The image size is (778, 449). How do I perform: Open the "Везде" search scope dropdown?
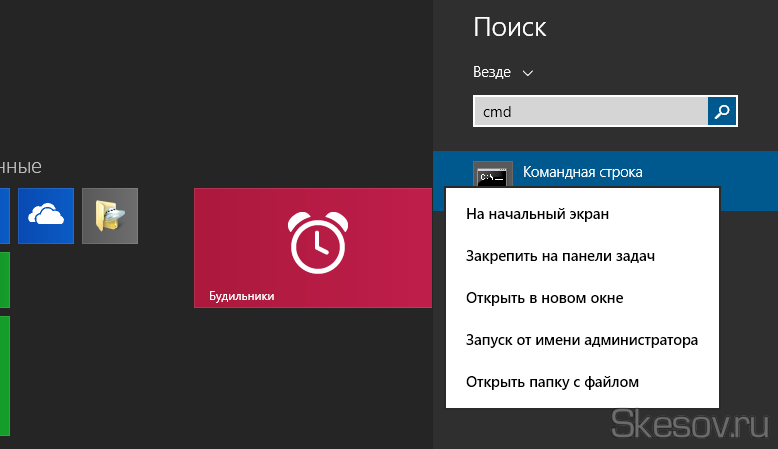tap(492, 72)
